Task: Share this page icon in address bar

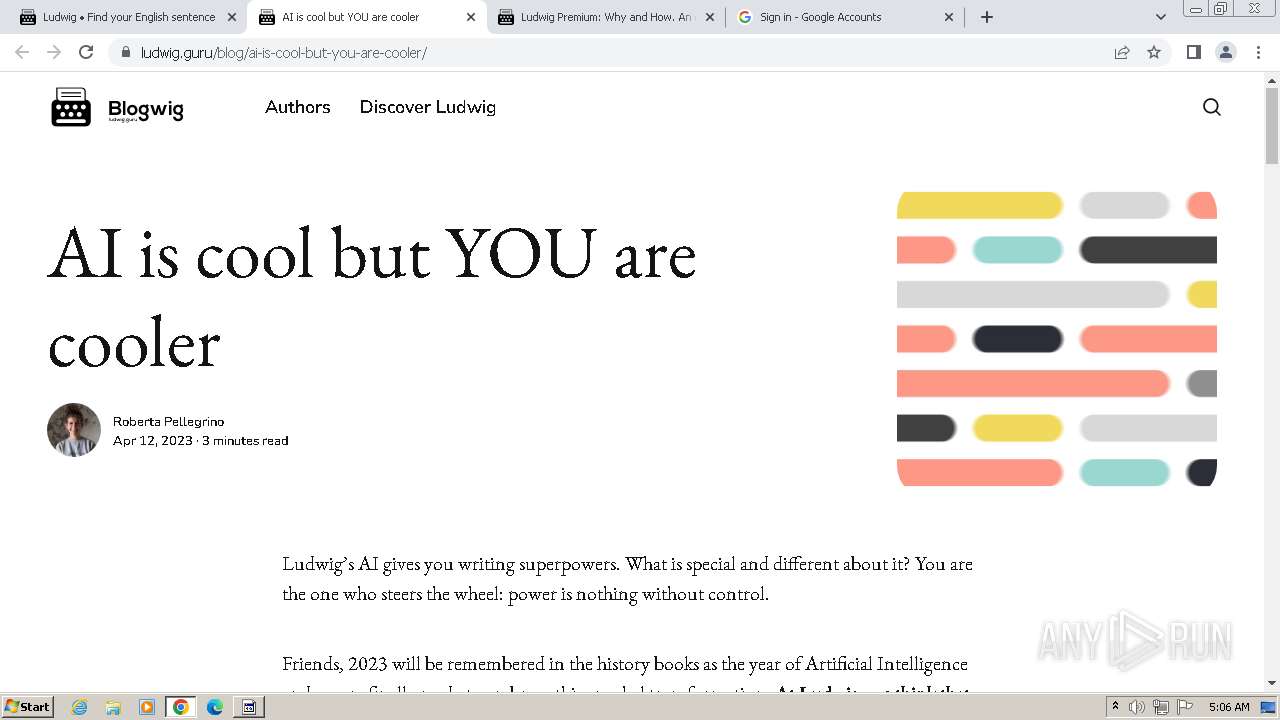Action: (1122, 52)
